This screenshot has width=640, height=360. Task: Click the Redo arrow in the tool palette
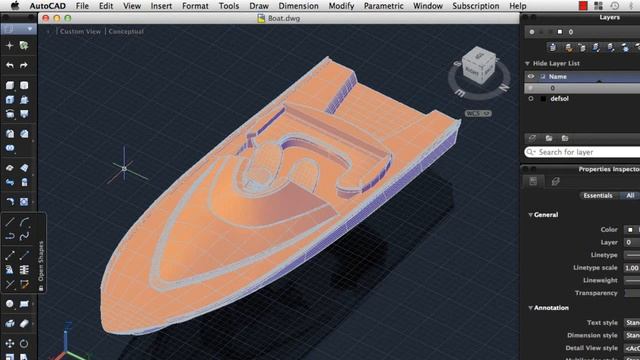24,65
